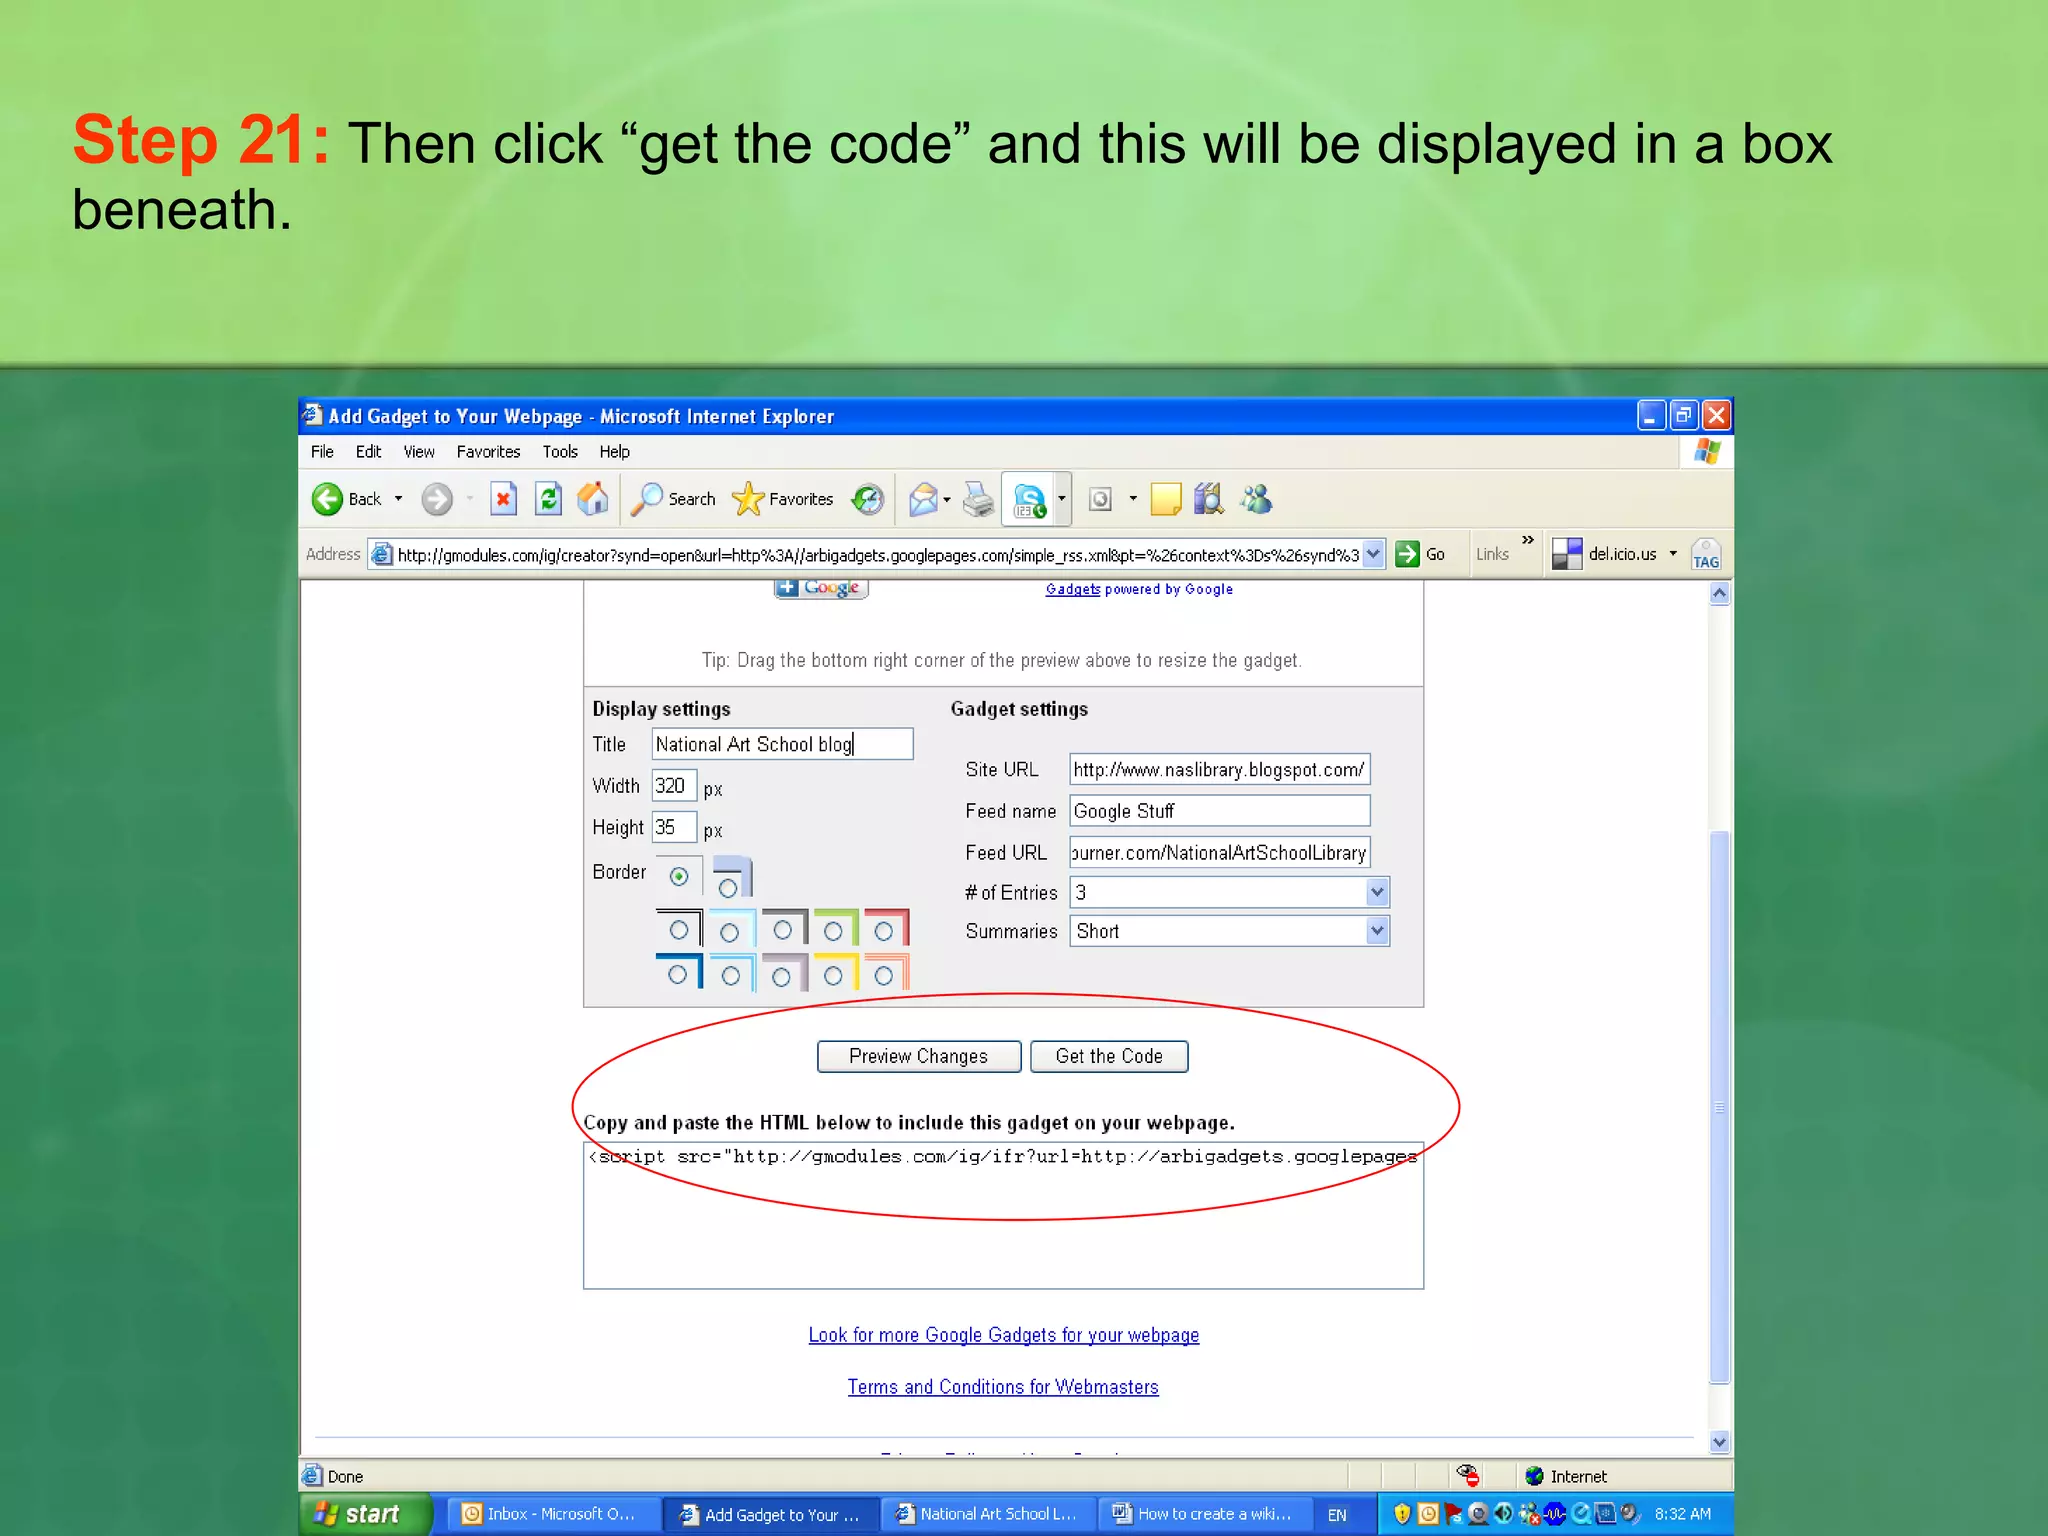Select the red corner border radio option
The image size is (2048, 1536).
tap(883, 932)
